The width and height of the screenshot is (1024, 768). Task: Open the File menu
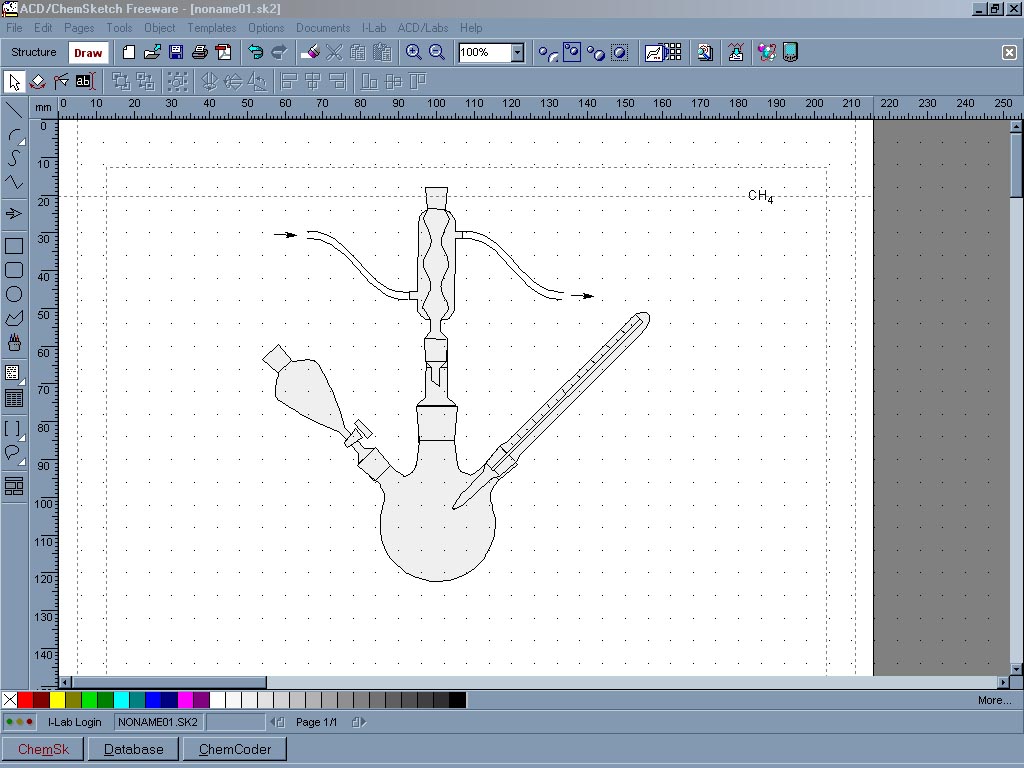(x=14, y=27)
